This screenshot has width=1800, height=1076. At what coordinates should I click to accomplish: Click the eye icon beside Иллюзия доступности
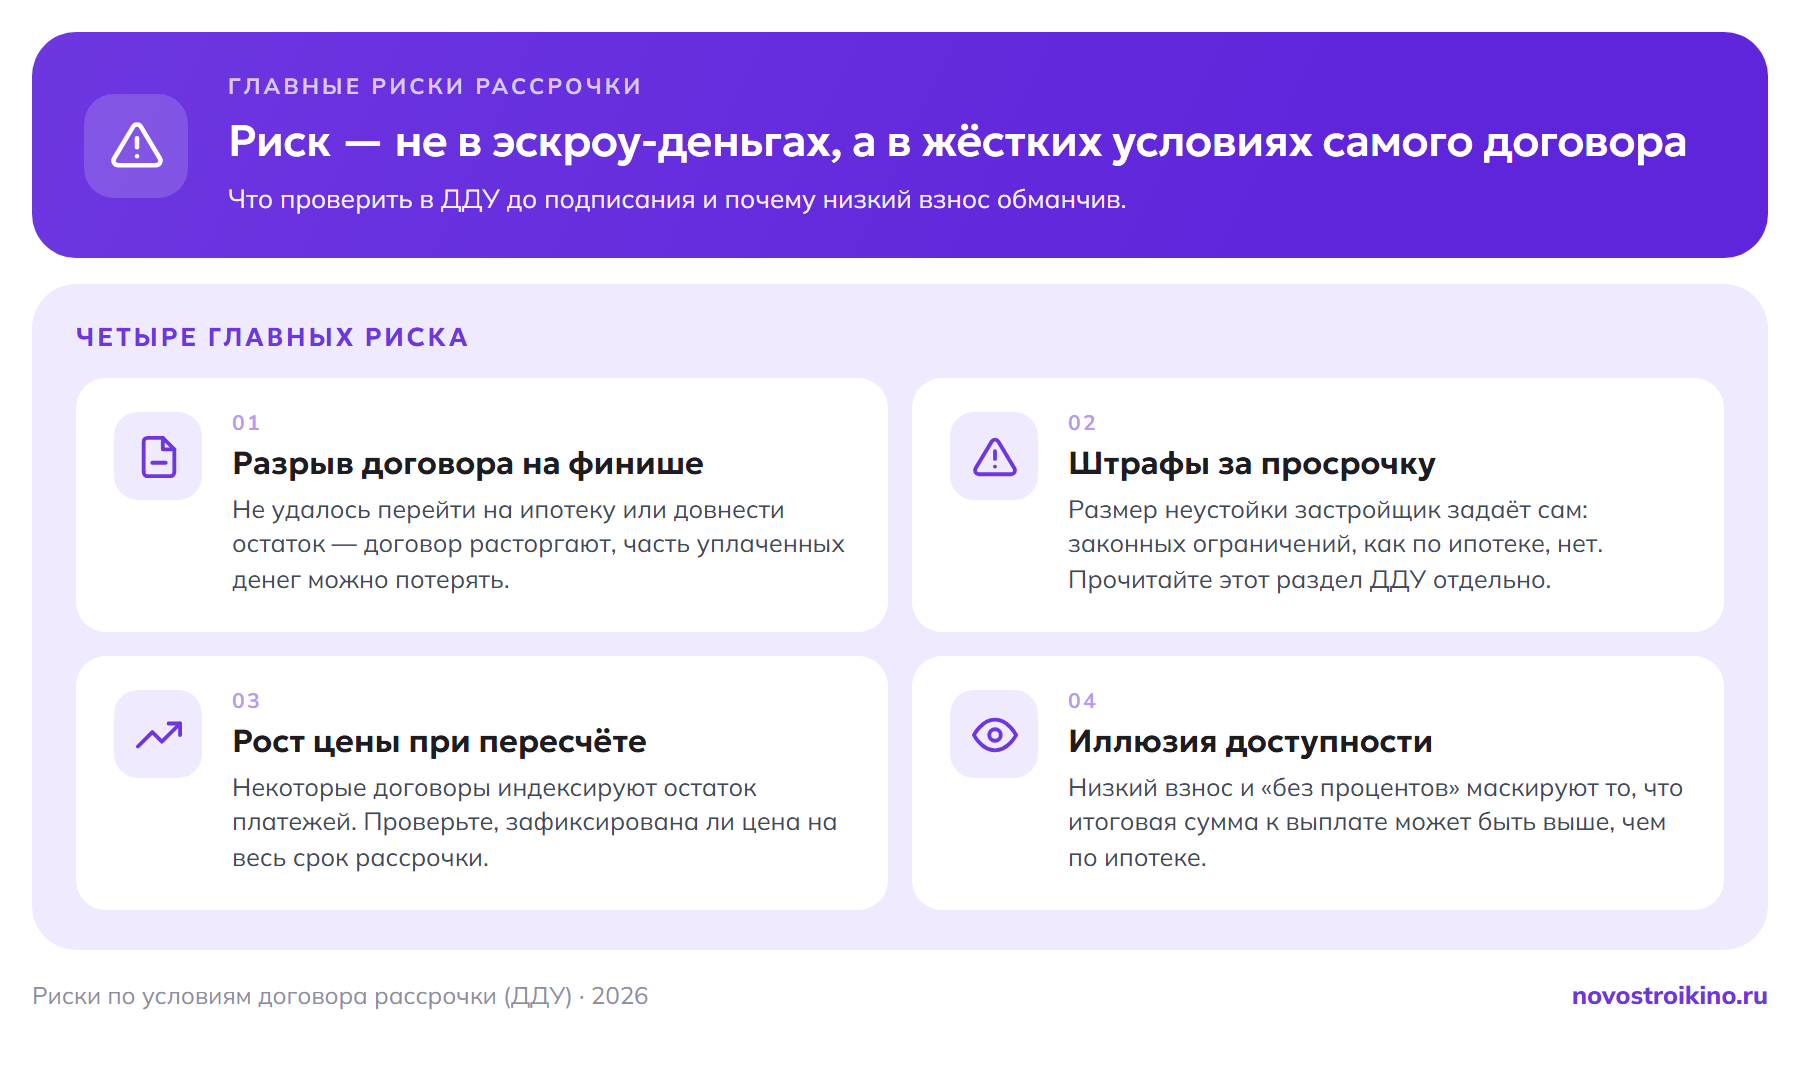tap(994, 734)
